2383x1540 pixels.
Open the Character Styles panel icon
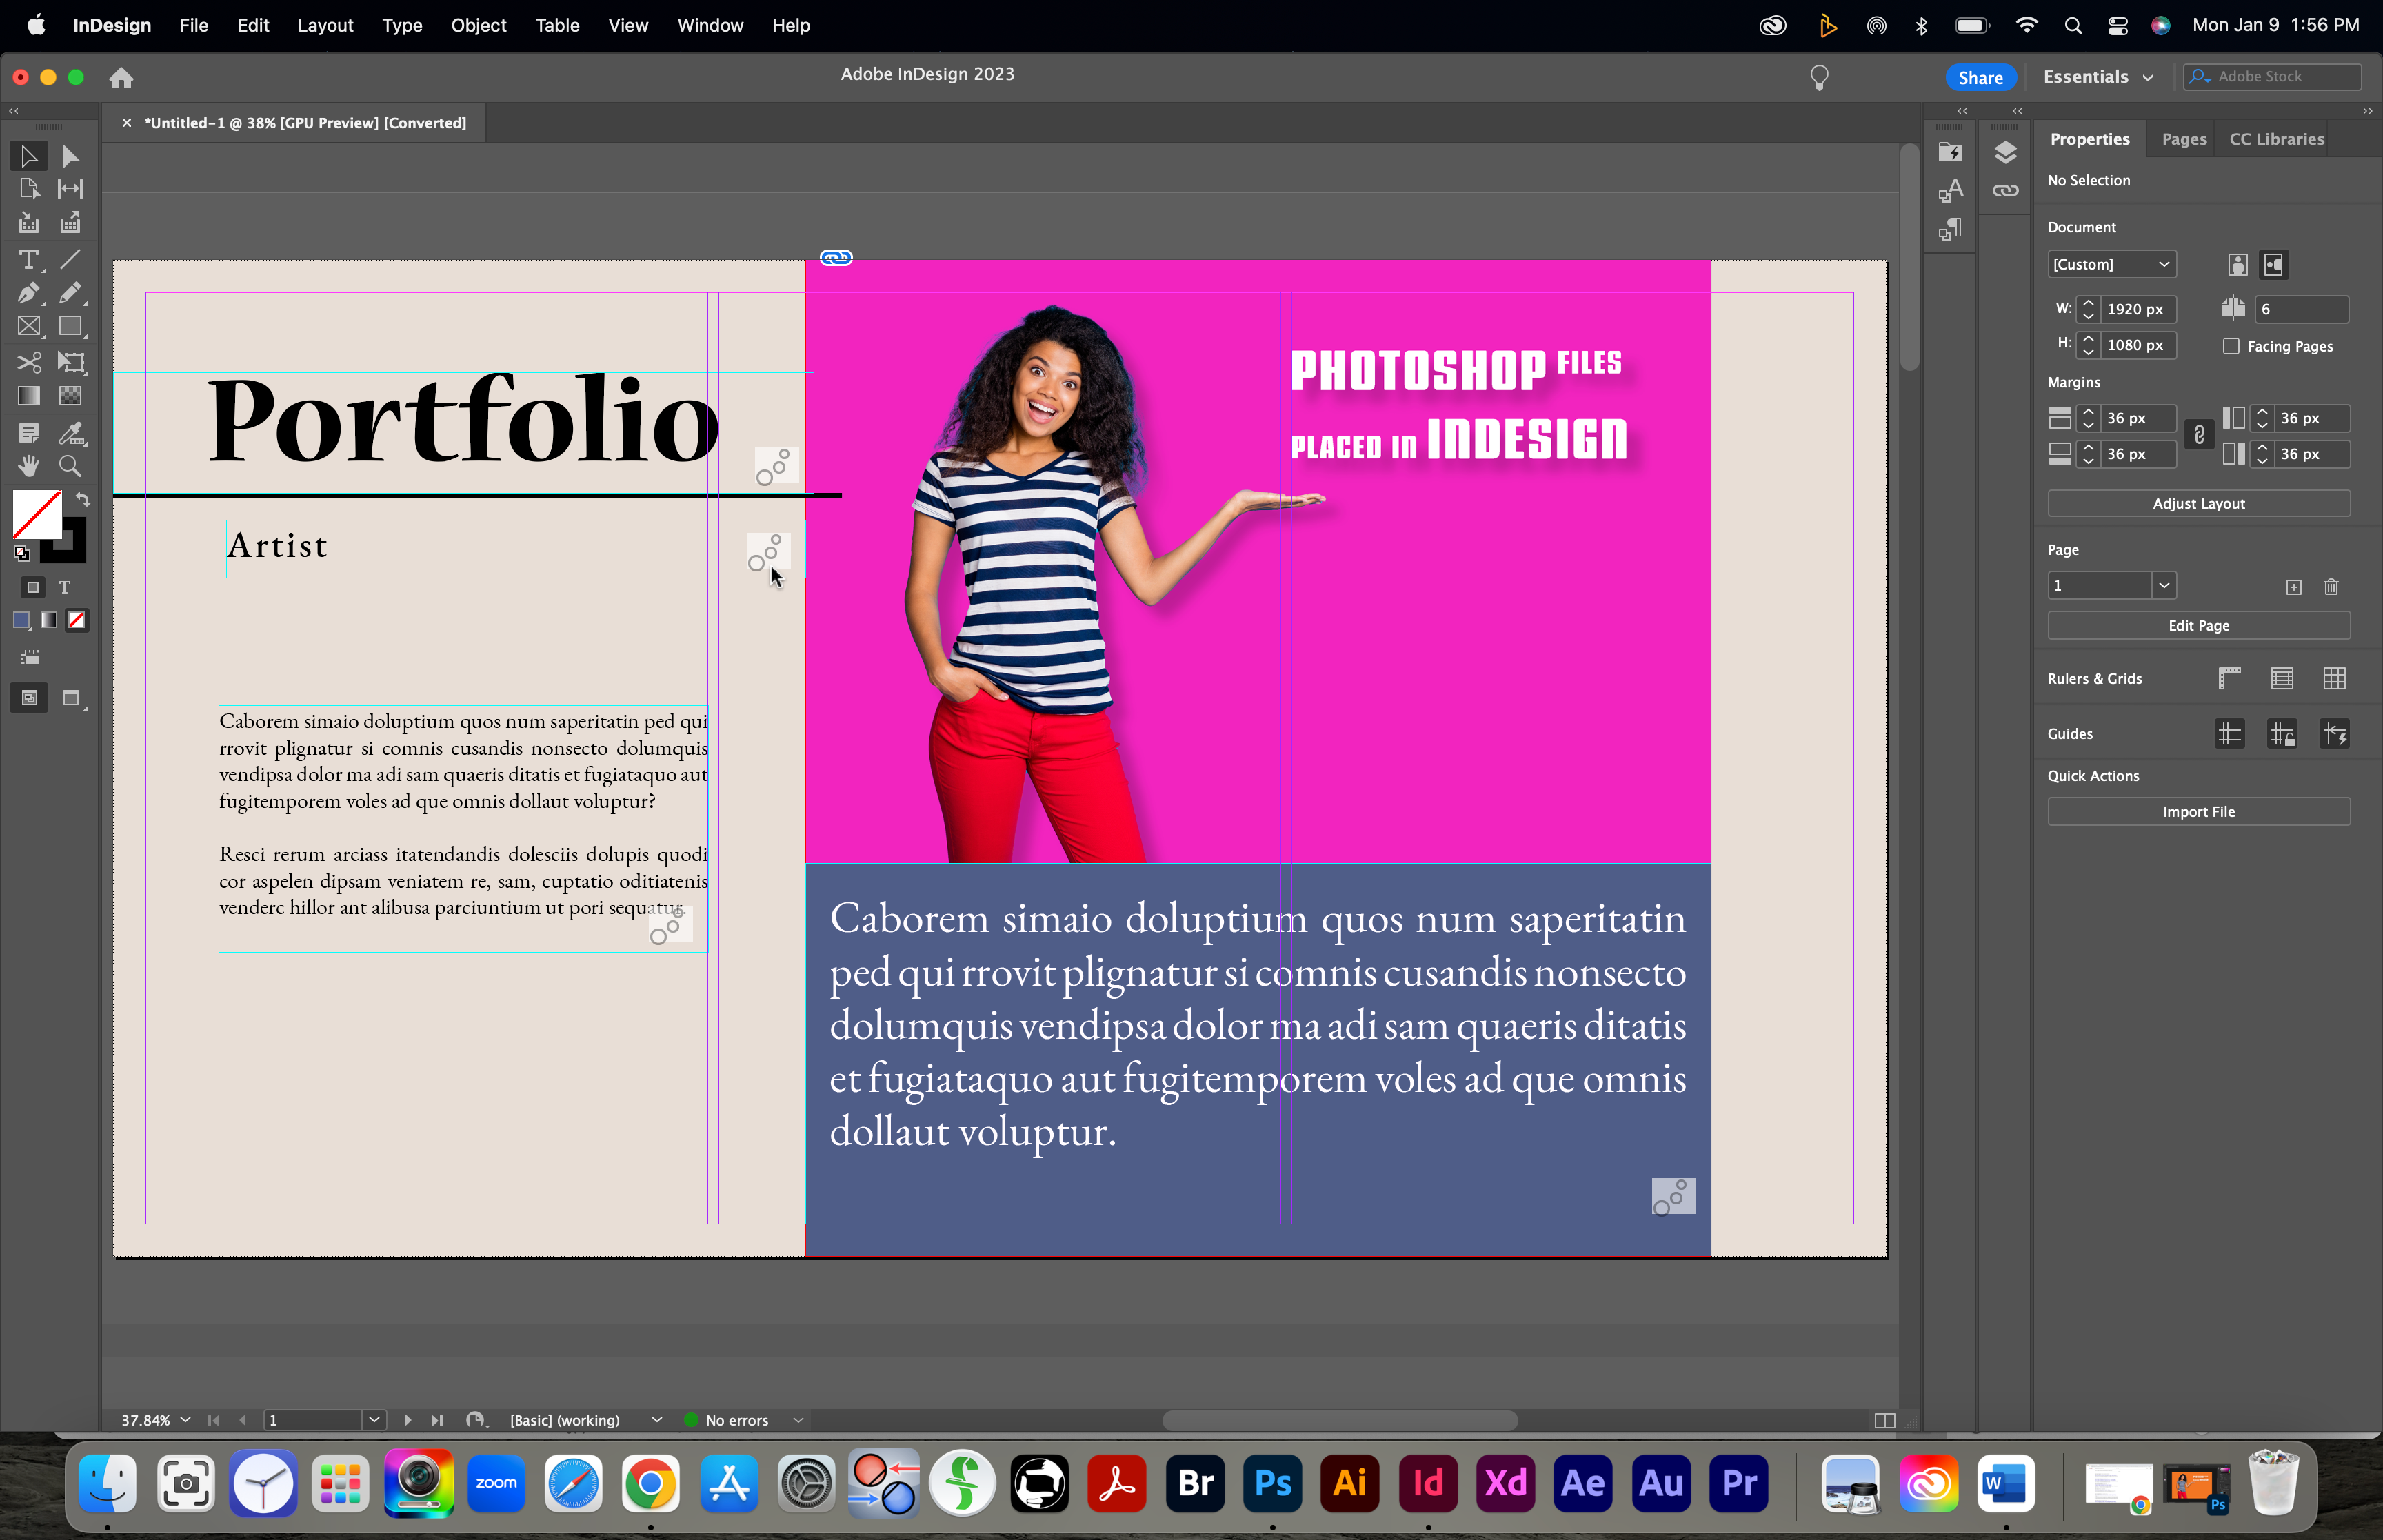pyautogui.click(x=1950, y=191)
